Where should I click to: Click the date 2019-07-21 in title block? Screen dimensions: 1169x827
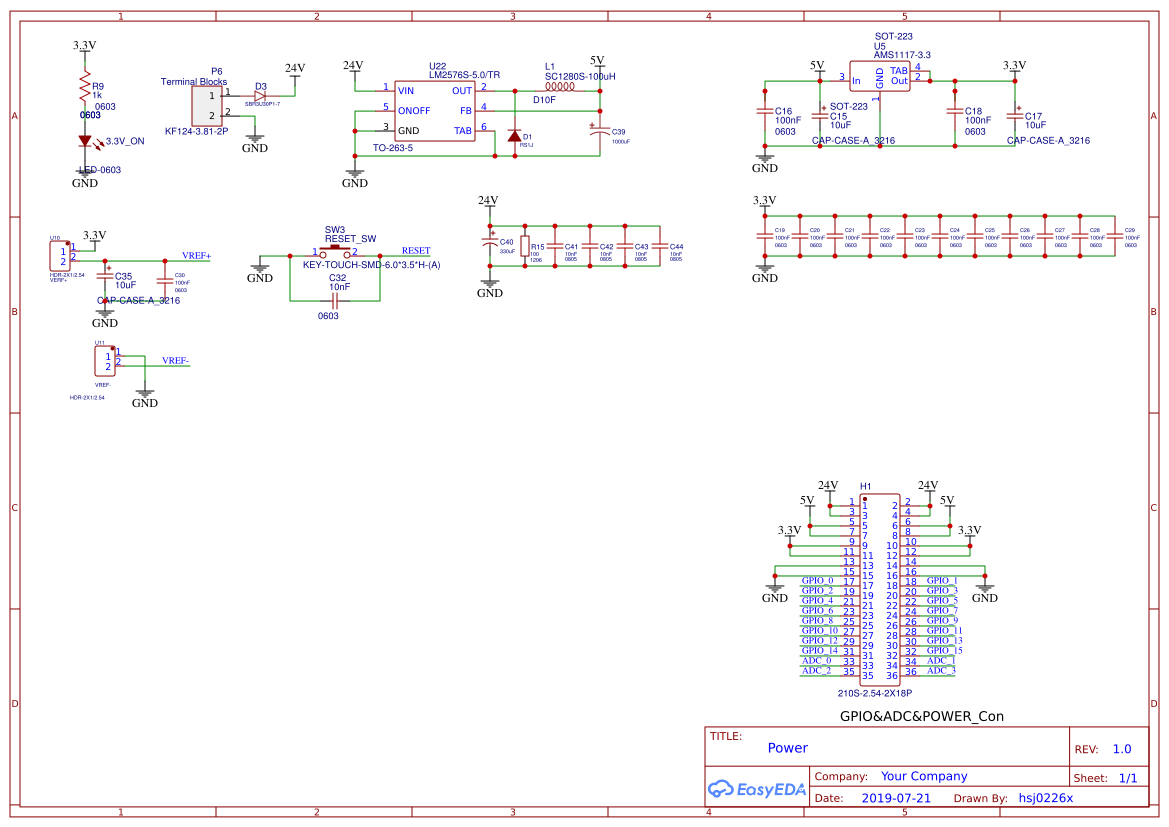(x=895, y=797)
